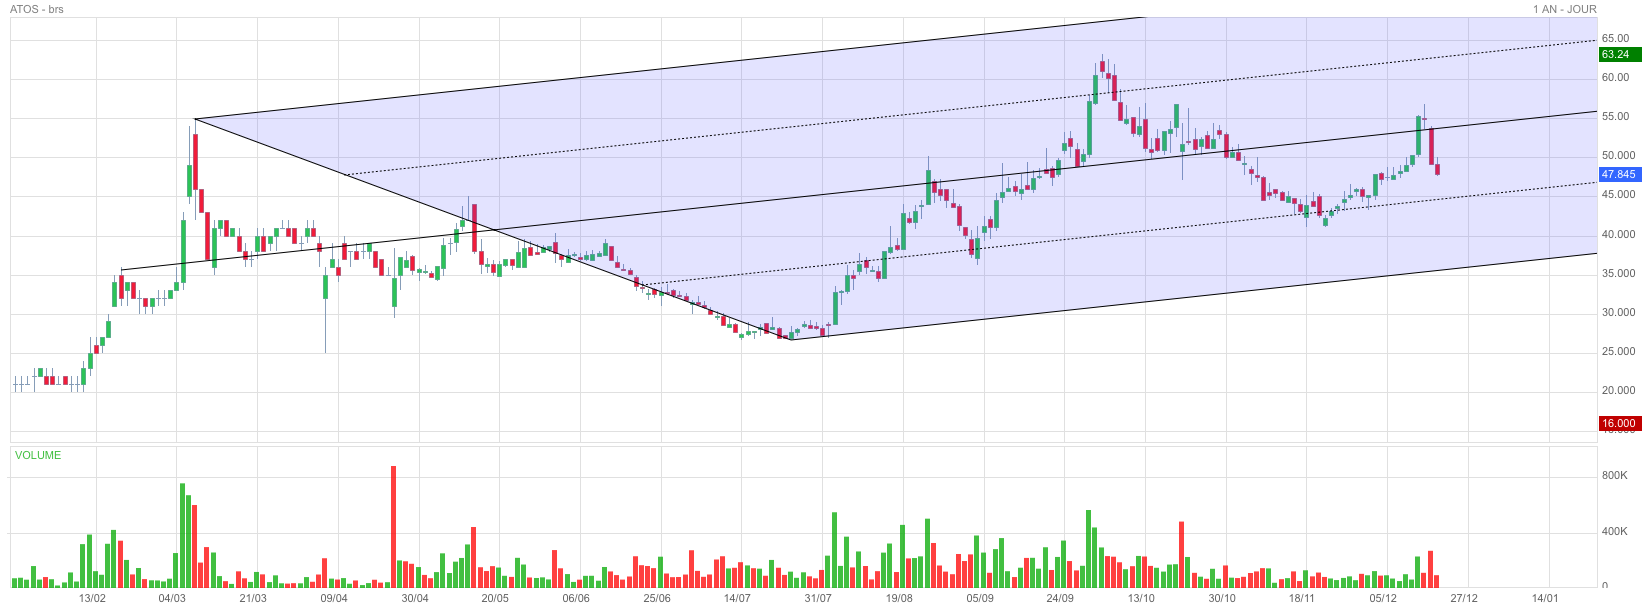The height and width of the screenshot is (608, 1642).
Task: Select the tallest green volume bar
Action: 183,535
